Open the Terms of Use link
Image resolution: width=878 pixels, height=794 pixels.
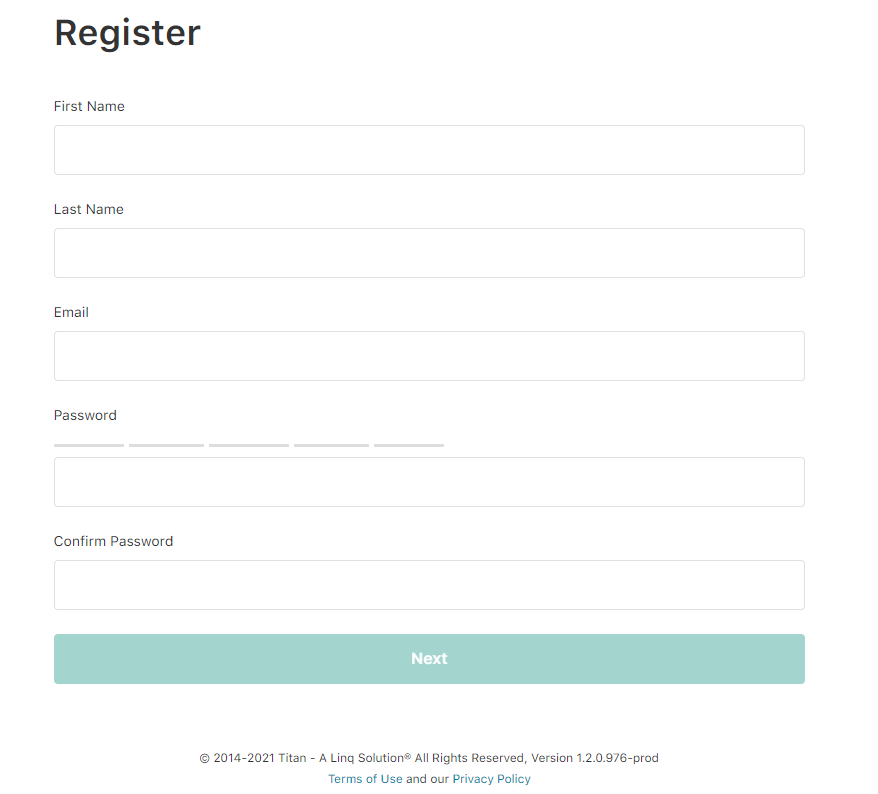tap(365, 779)
